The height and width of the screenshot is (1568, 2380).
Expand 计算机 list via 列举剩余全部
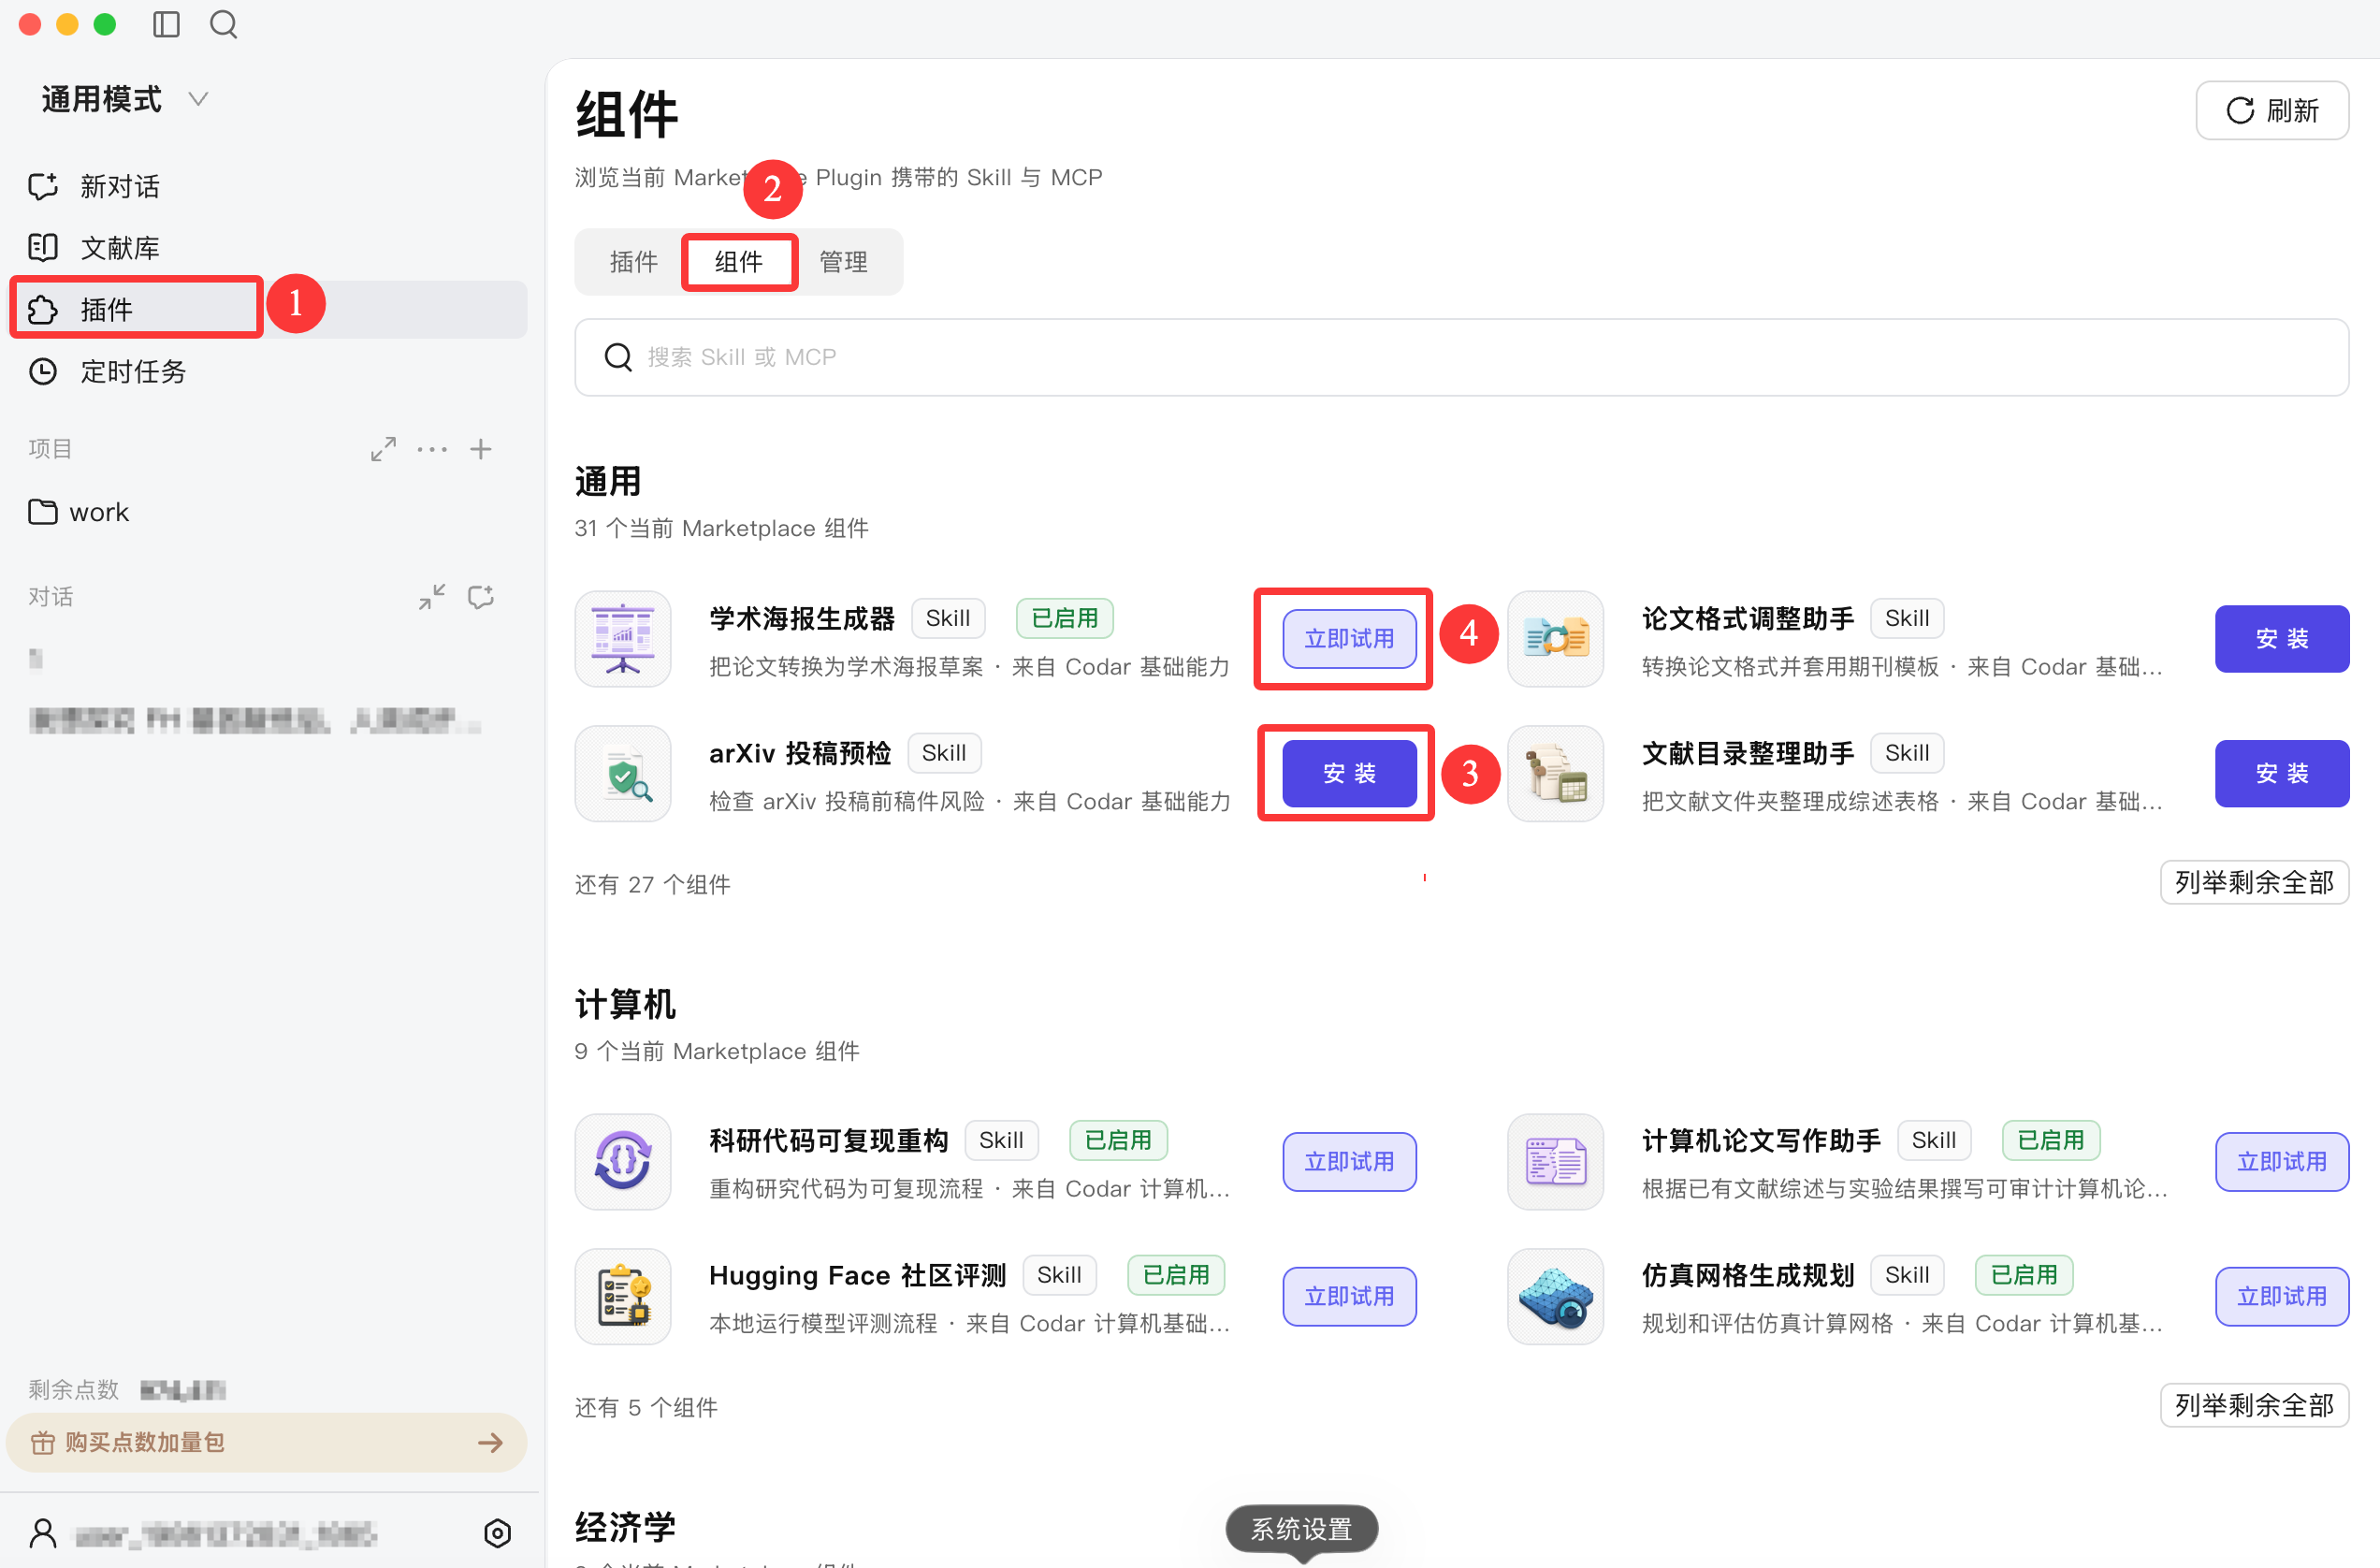[2254, 1405]
